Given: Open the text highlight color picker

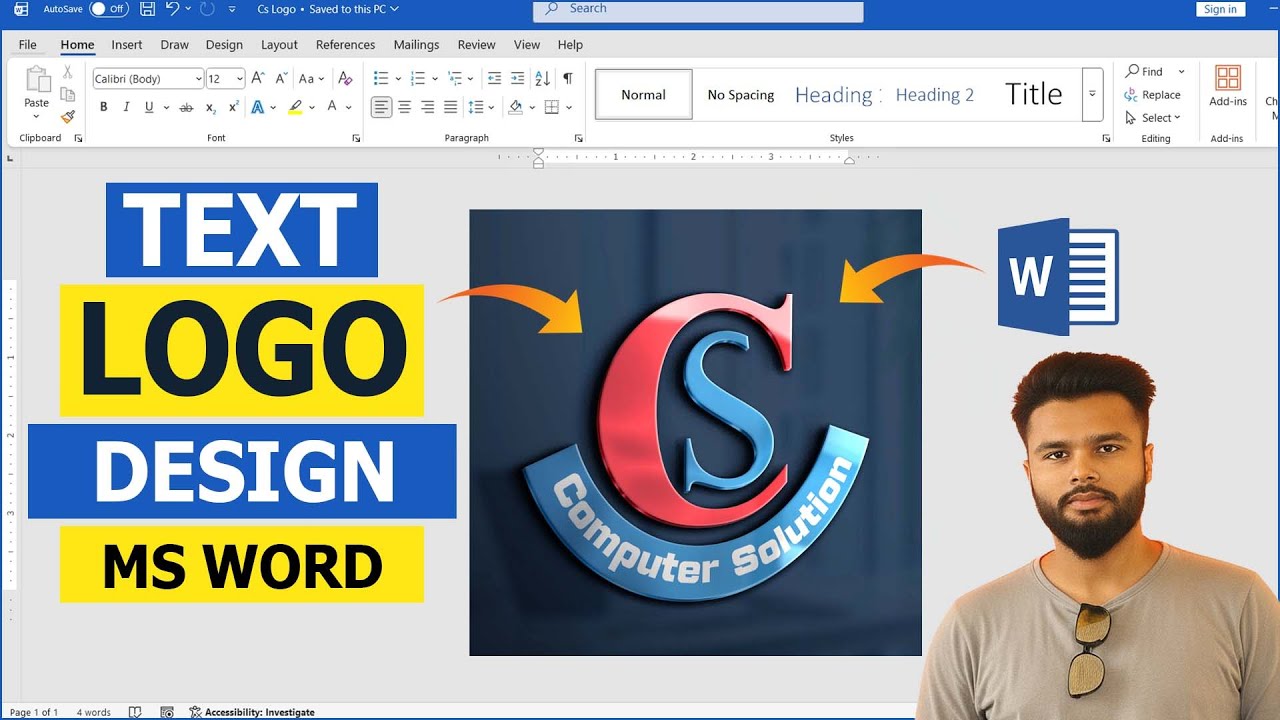Looking at the screenshot, I should pyautogui.click(x=295, y=107).
